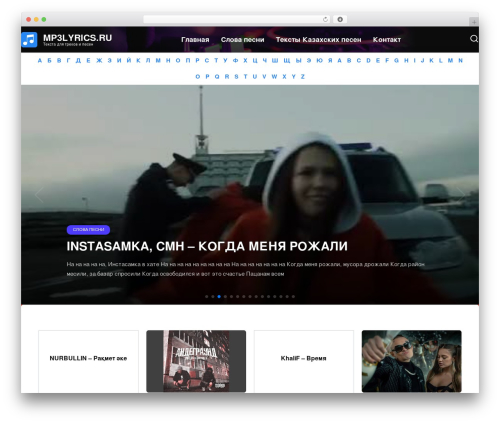500x423 pixels.
Task: Select the letter Ч in the alphabet index
Action: pyautogui.click(x=265, y=60)
